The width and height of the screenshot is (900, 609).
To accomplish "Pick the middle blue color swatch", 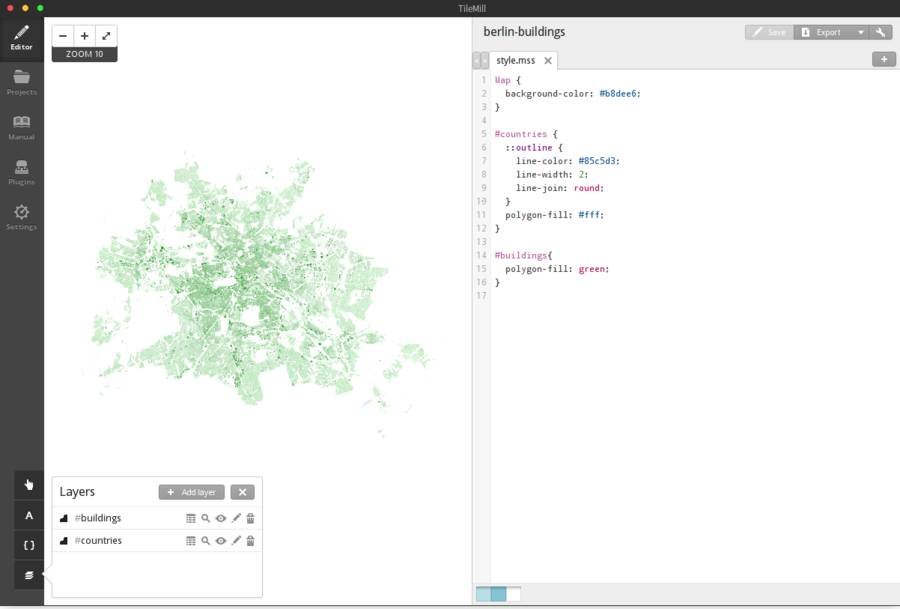I will [498, 594].
